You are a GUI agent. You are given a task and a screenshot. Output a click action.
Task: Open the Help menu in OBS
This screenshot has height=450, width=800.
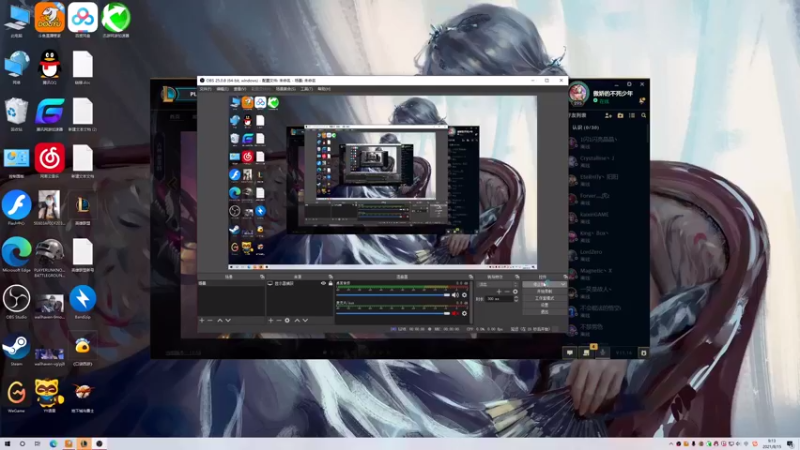click(324, 89)
